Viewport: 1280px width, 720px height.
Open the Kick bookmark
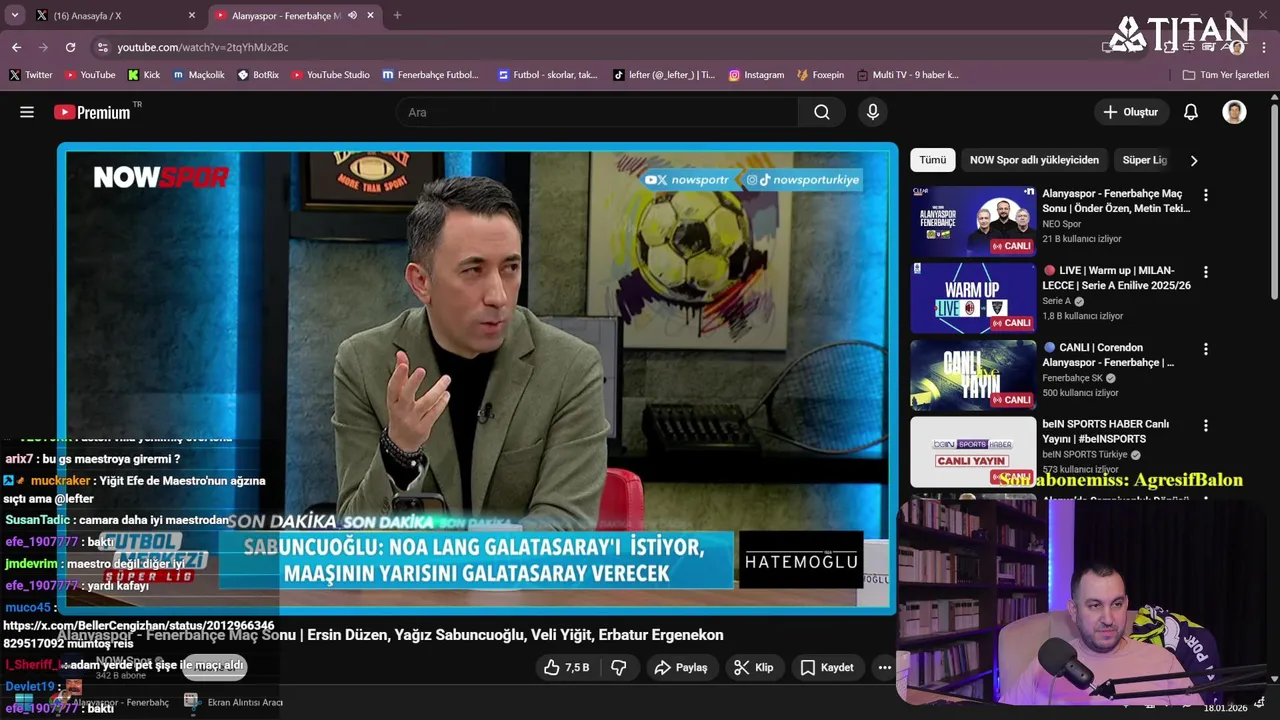[144, 75]
